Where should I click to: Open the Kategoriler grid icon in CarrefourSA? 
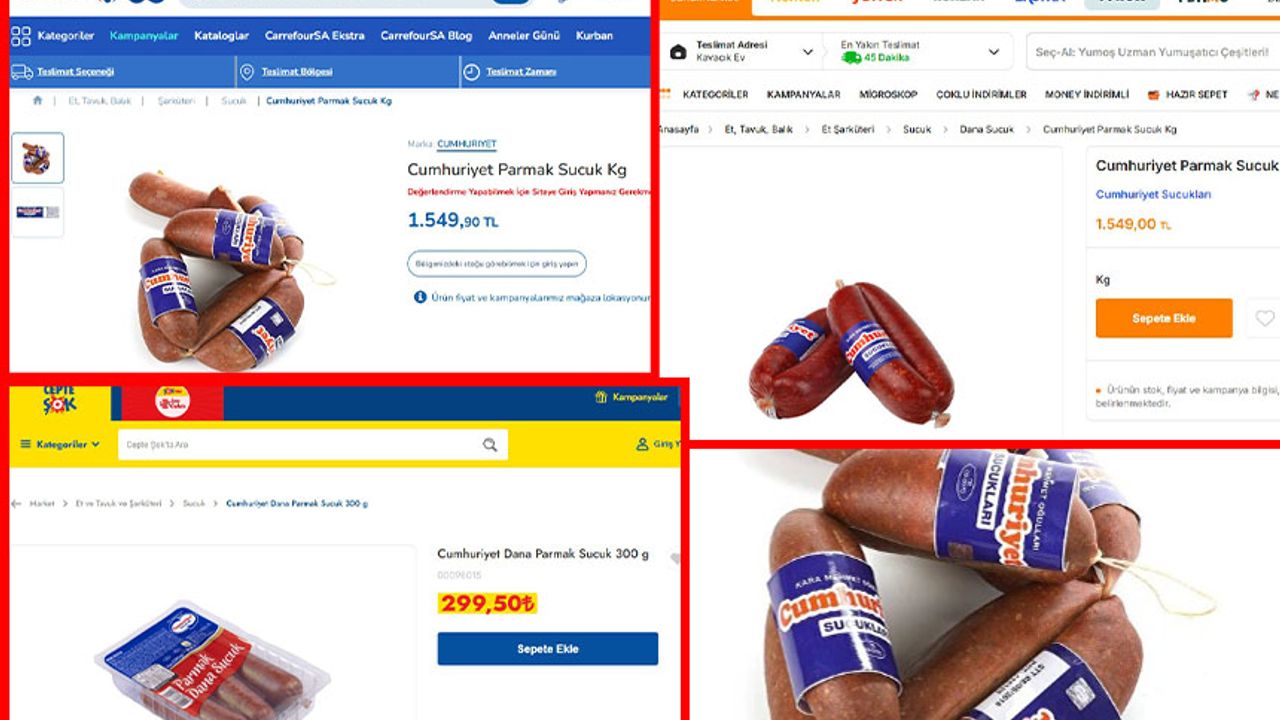[21, 36]
